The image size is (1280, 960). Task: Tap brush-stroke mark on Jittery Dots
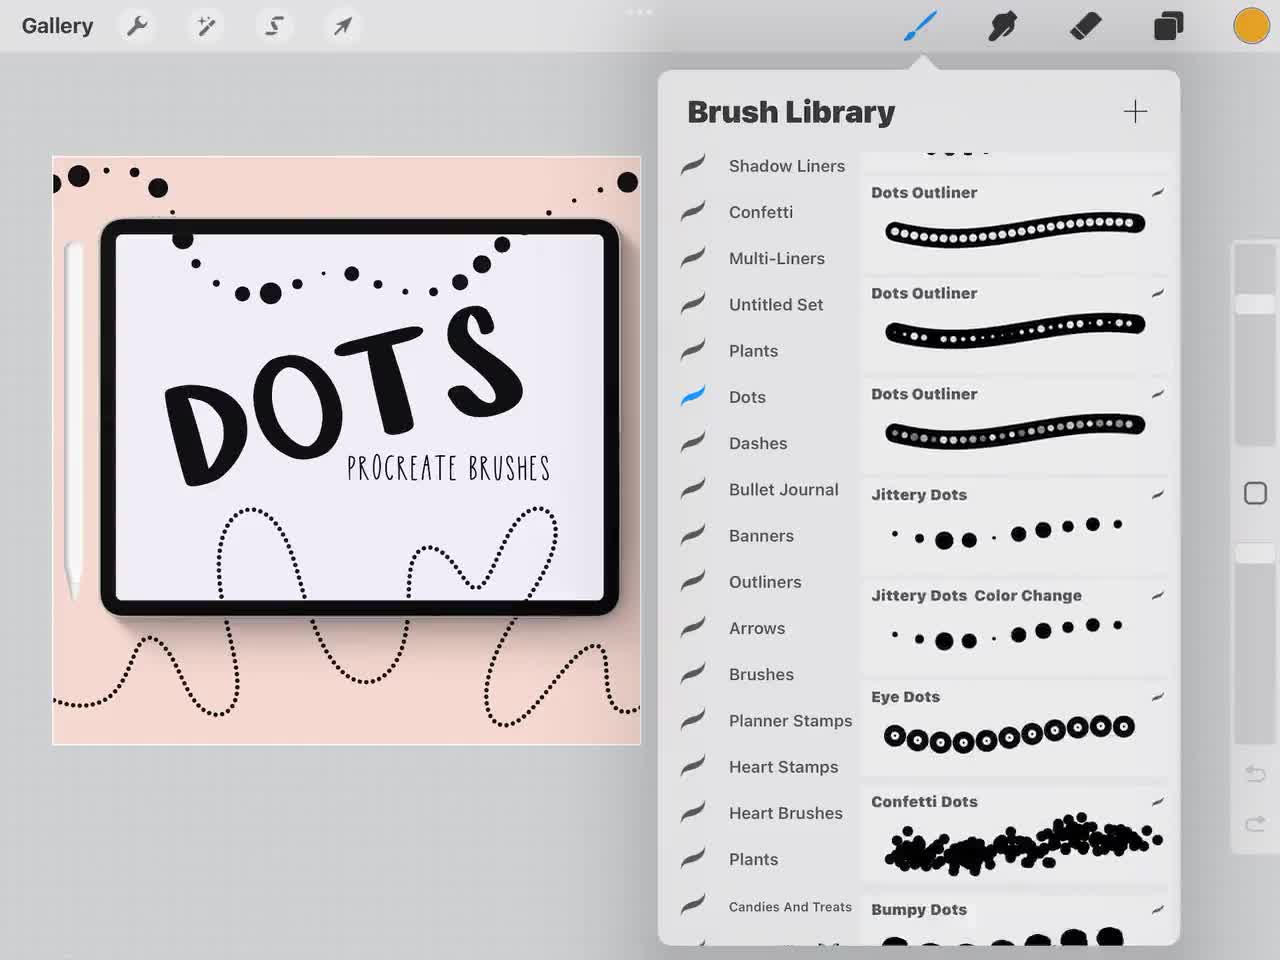(1158, 494)
